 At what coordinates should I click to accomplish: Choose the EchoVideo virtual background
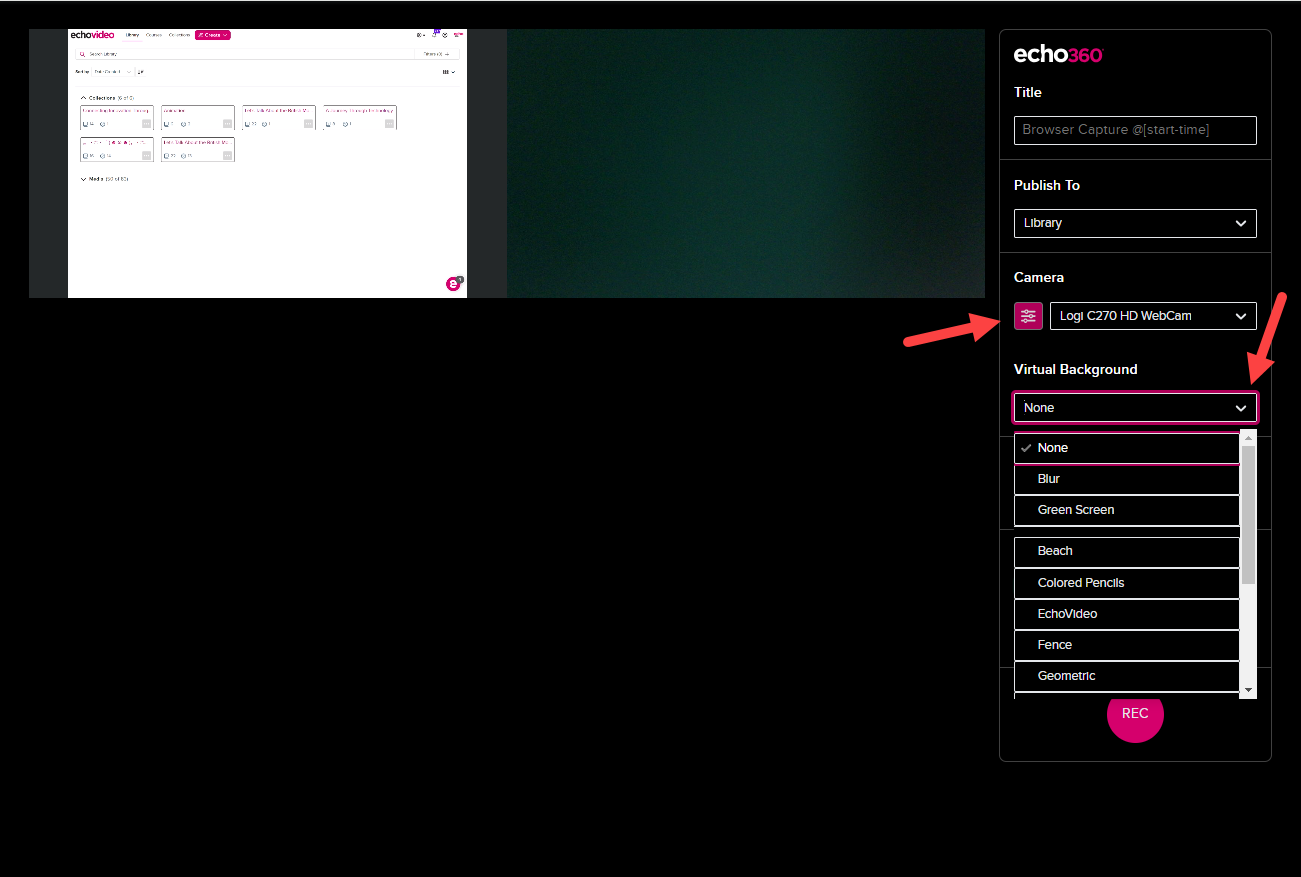(1127, 614)
